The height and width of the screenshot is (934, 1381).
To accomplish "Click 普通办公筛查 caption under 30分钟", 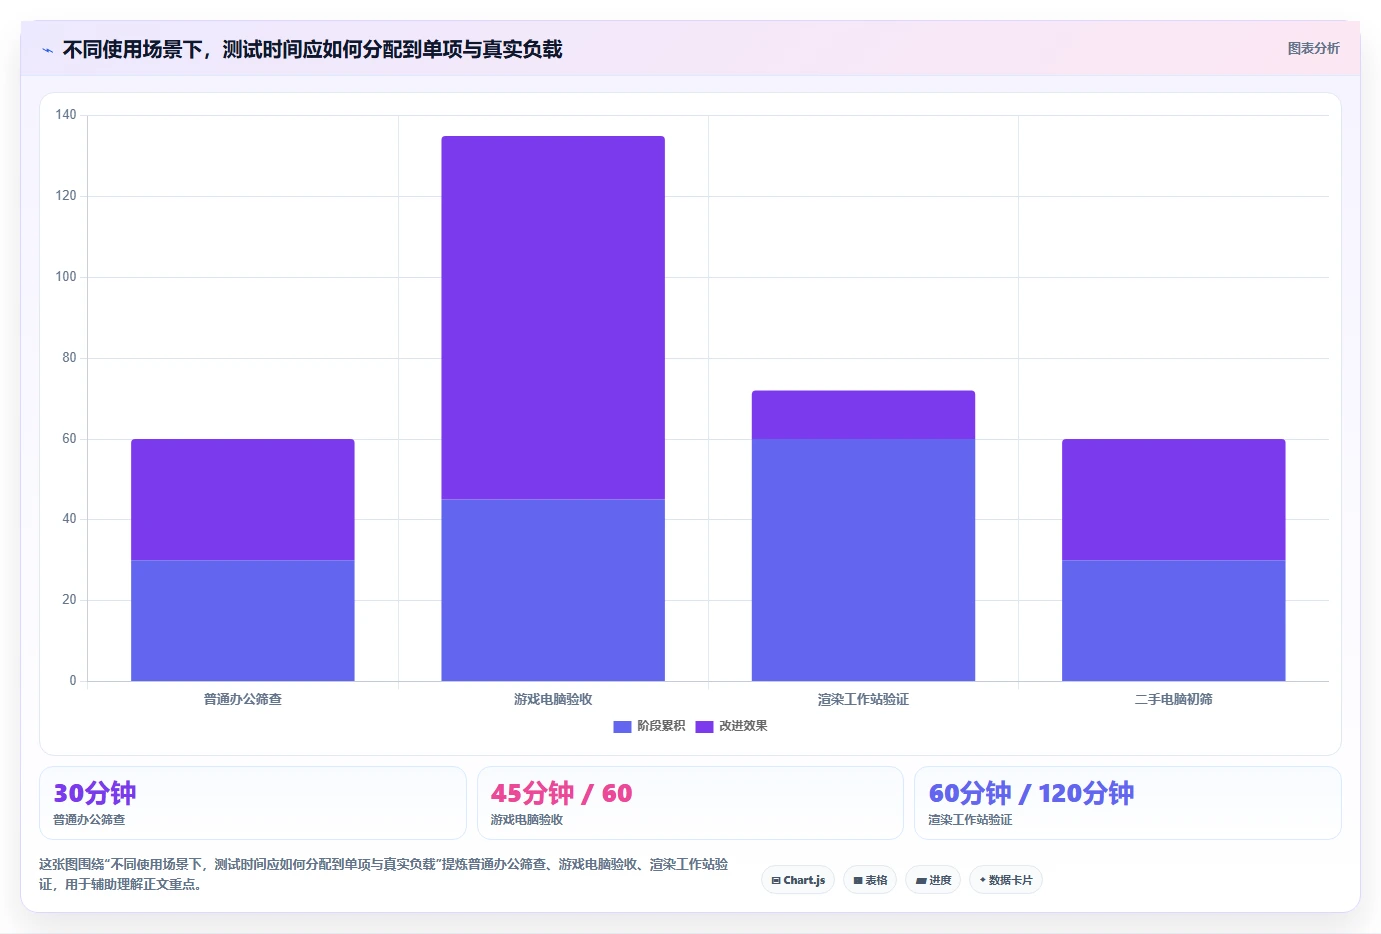I will click(x=89, y=819).
